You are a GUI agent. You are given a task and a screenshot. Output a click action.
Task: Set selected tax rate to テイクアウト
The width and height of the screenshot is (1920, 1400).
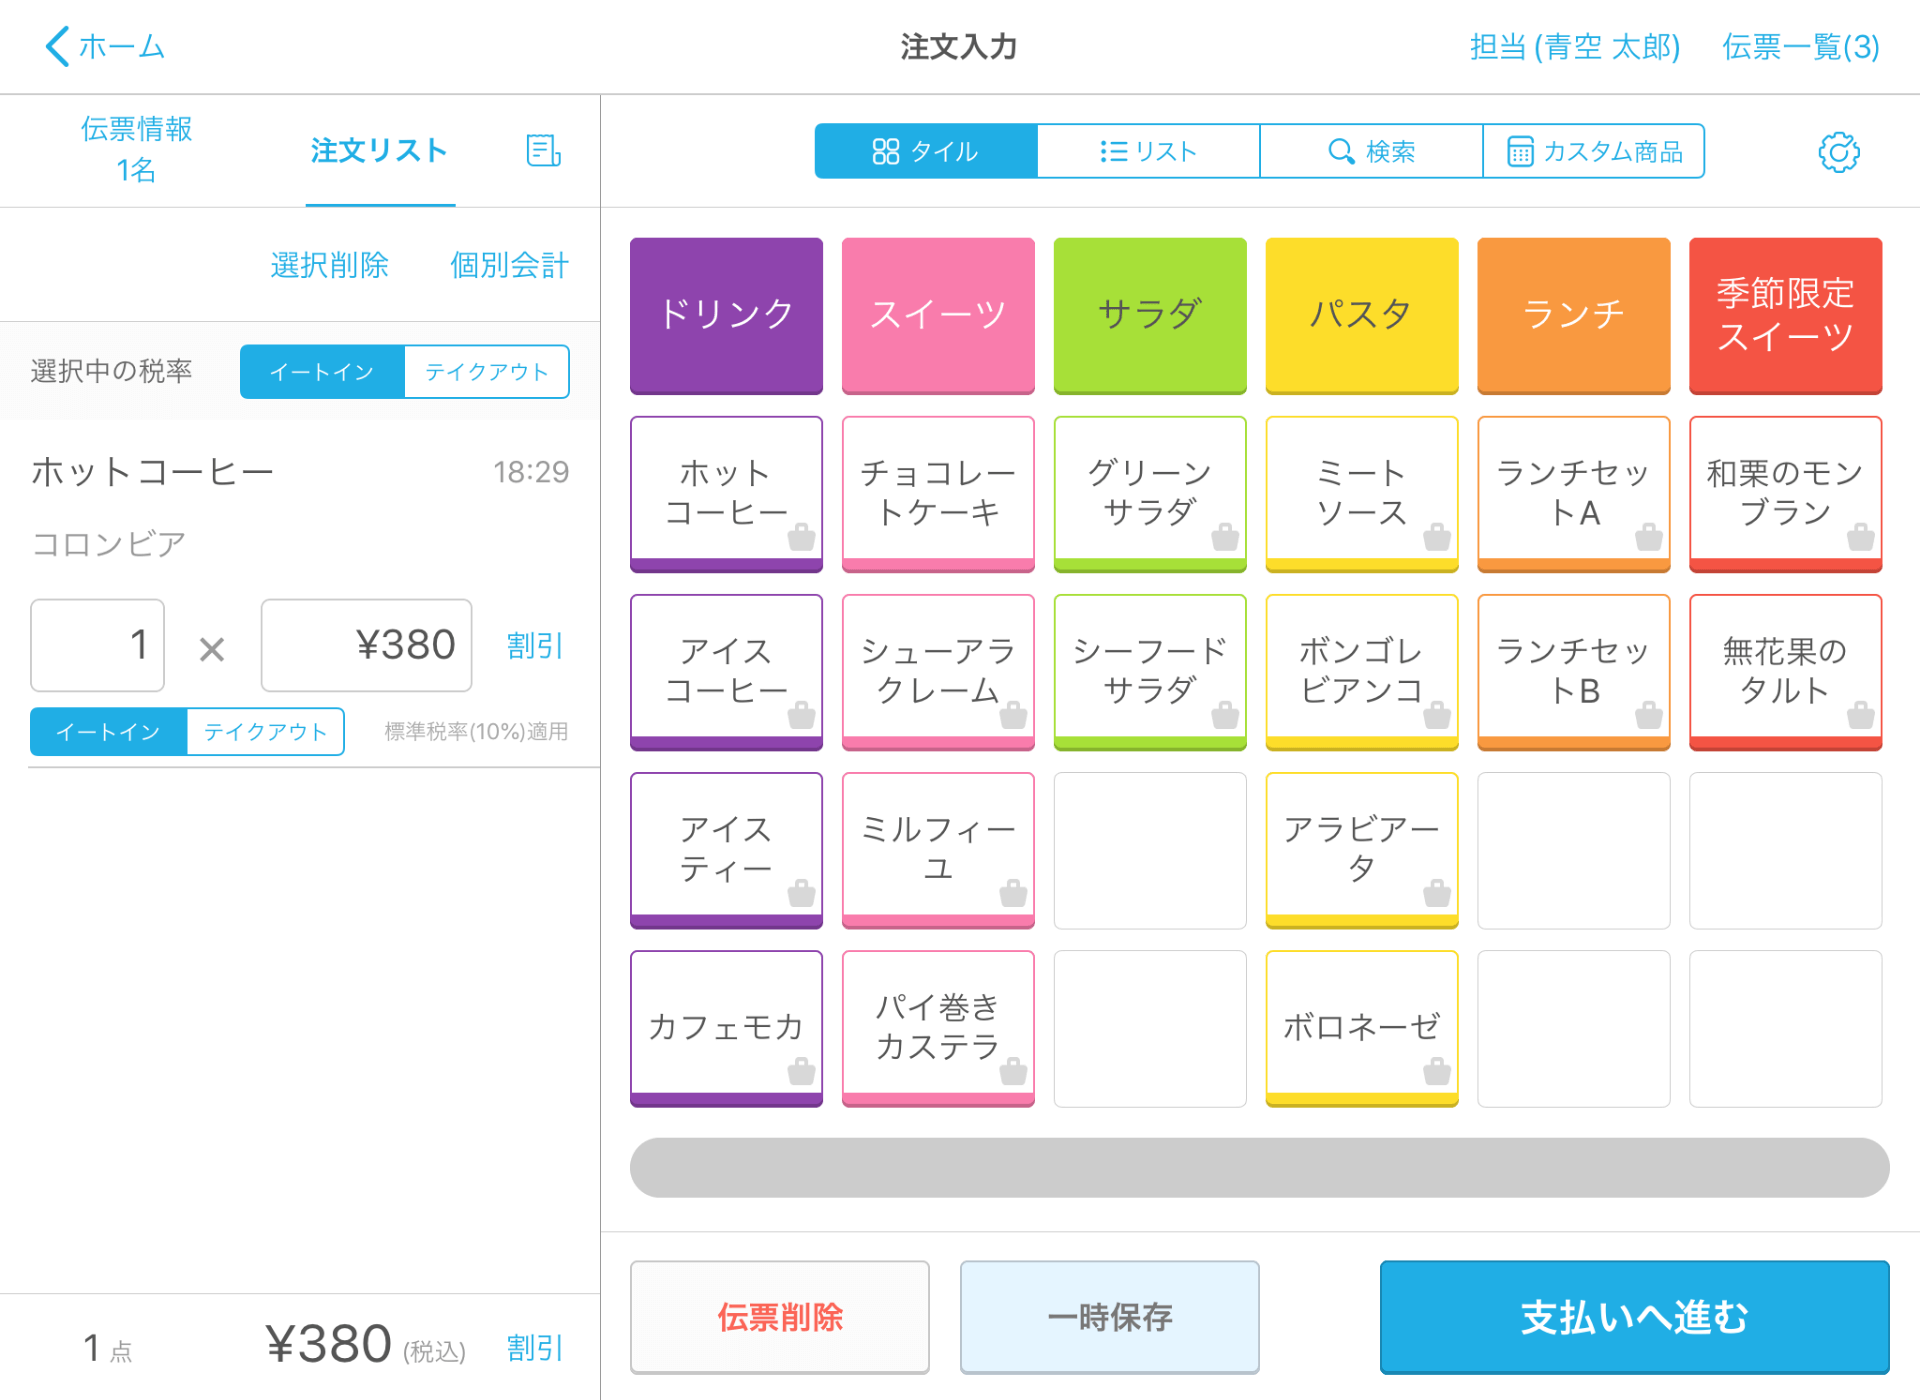pos(487,372)
